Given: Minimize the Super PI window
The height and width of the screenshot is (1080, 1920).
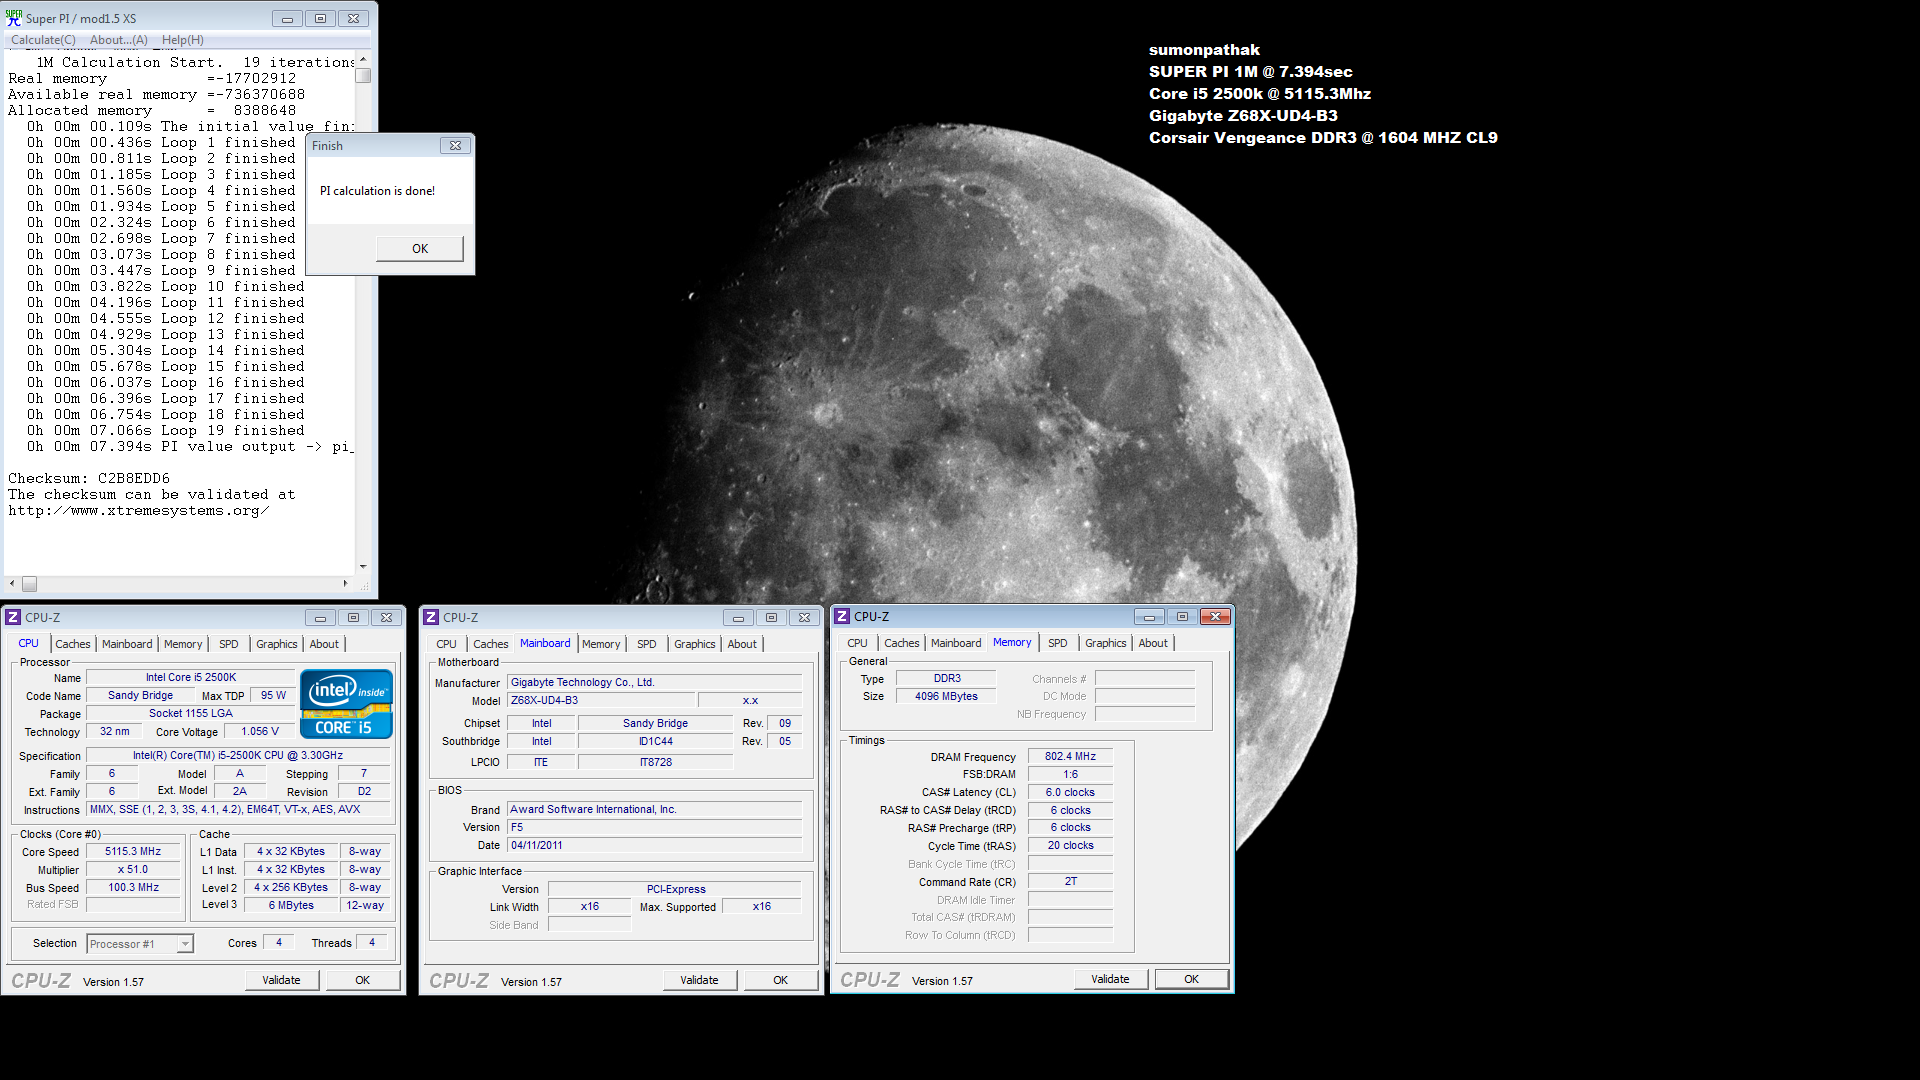Looking at the screenshot, I should point(287,18).
